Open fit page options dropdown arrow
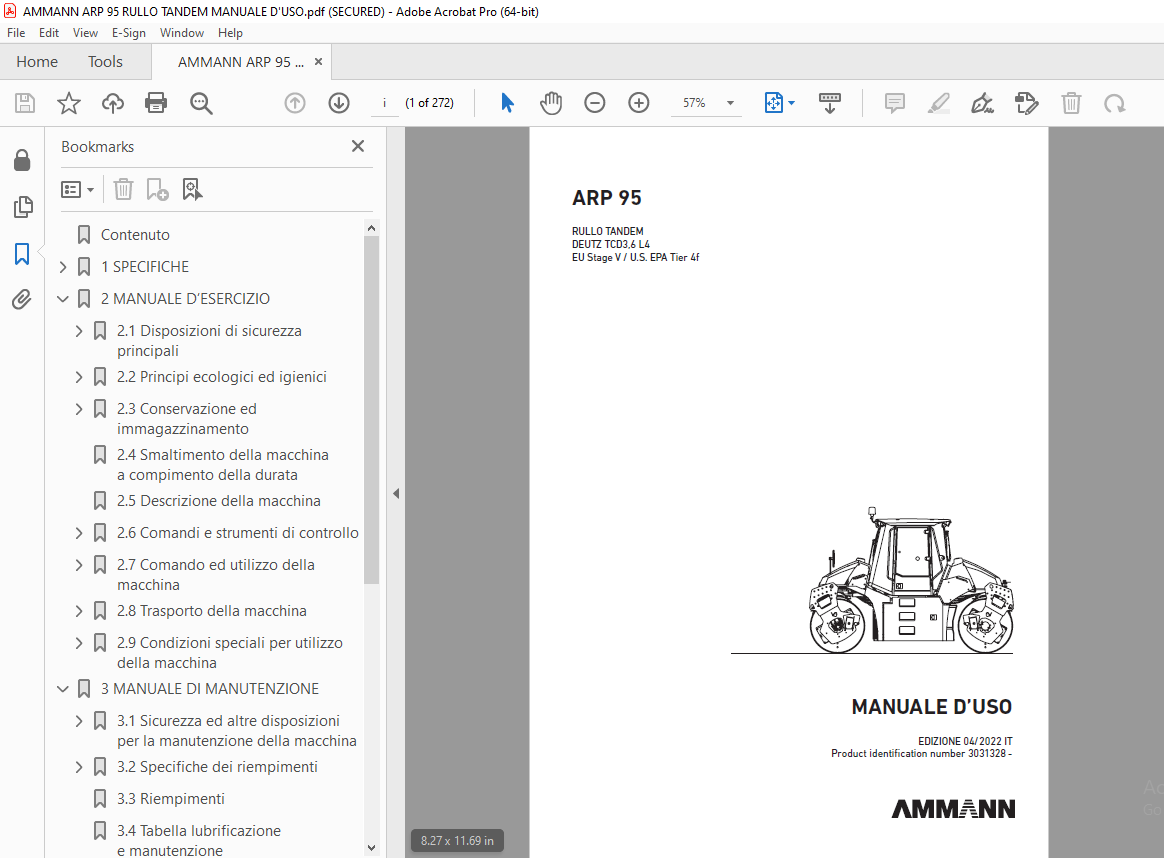 pos(791,103)
